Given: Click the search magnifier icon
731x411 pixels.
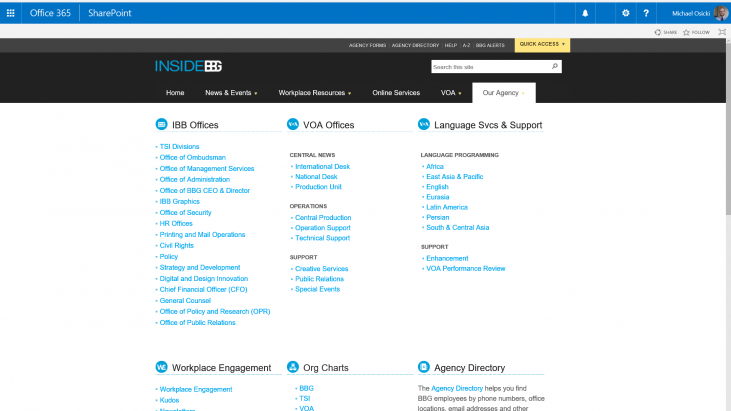Looking at the screenshot, I should tap(555, 67).
